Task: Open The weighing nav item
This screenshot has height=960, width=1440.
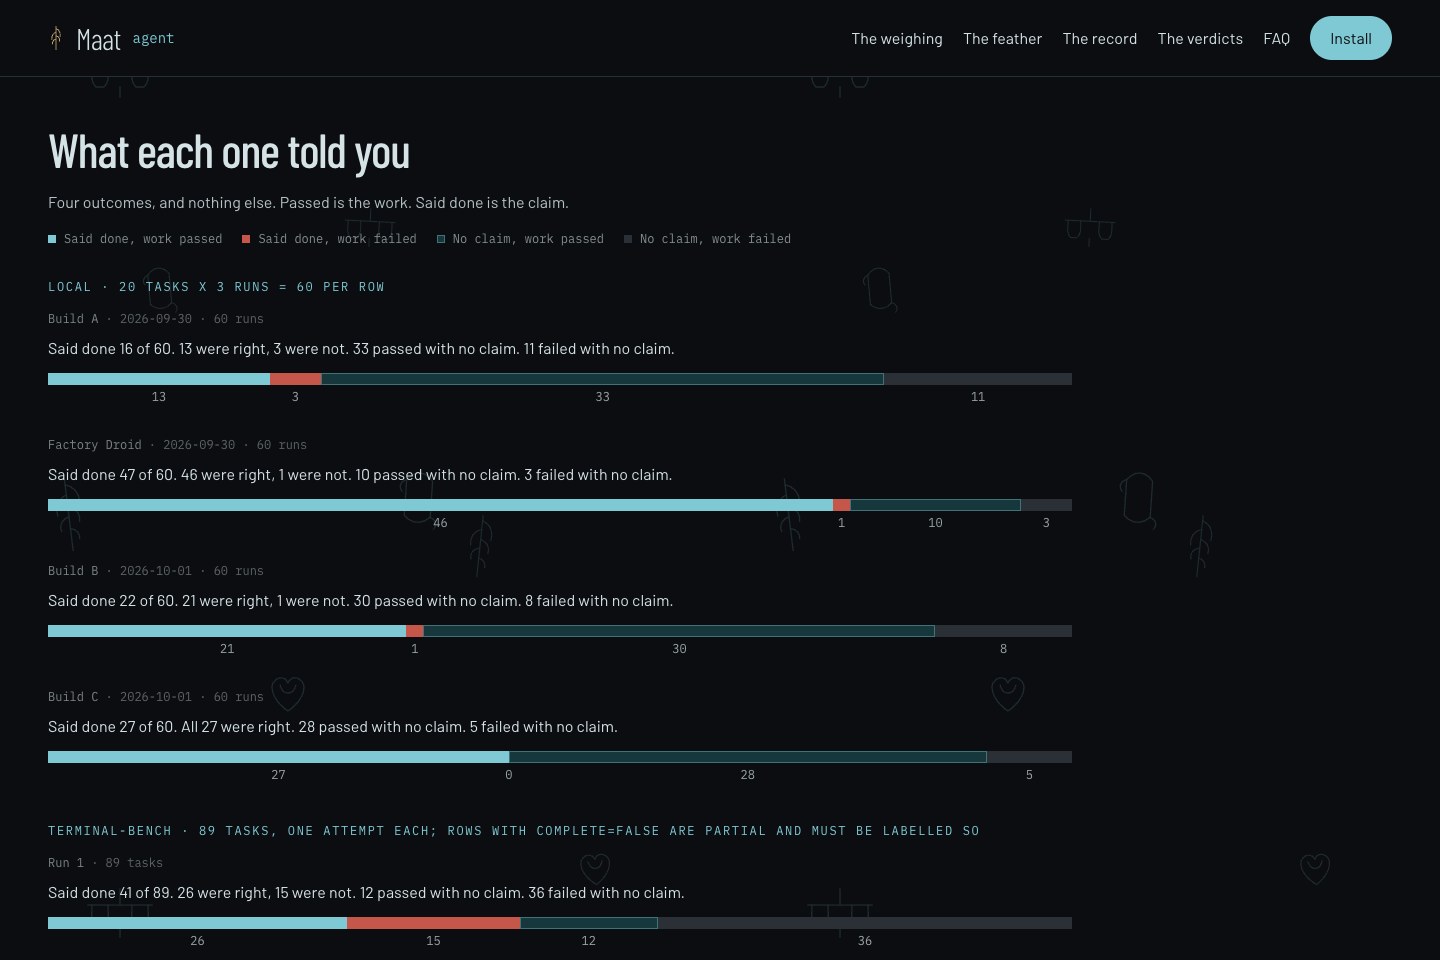Action: 897,38
